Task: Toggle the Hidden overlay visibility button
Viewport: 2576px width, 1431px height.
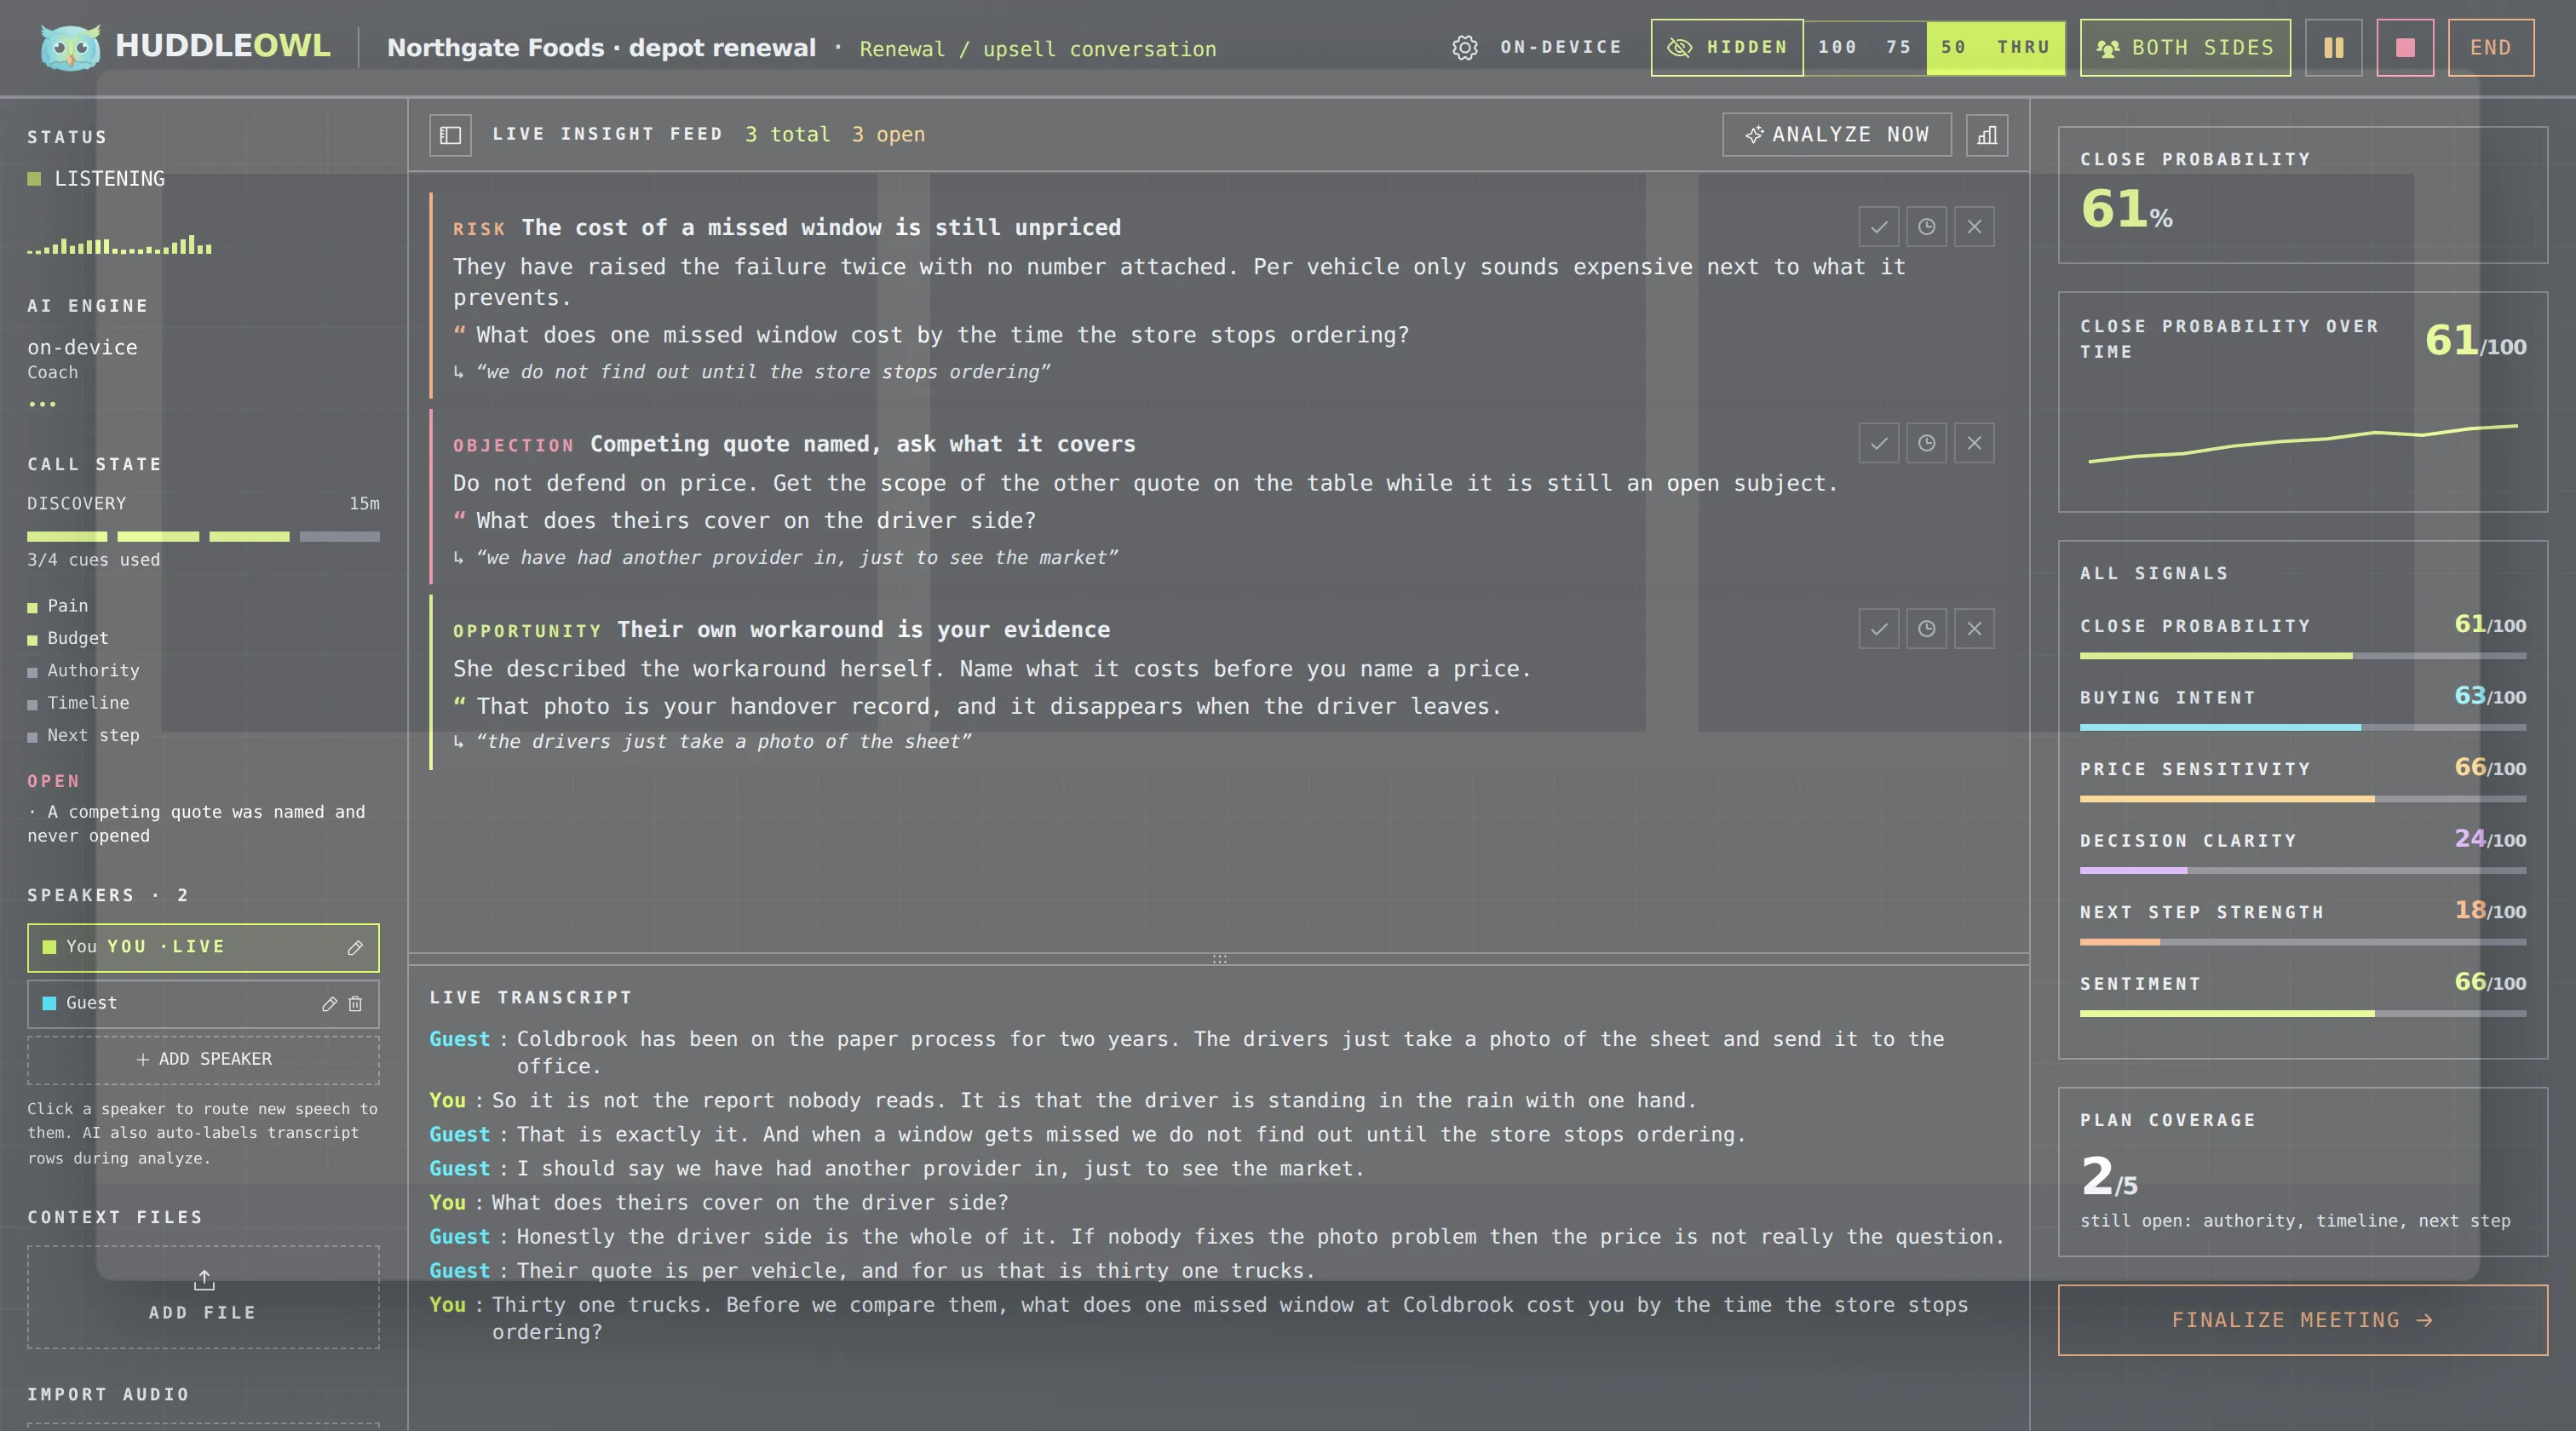Action: (1727, 47)
